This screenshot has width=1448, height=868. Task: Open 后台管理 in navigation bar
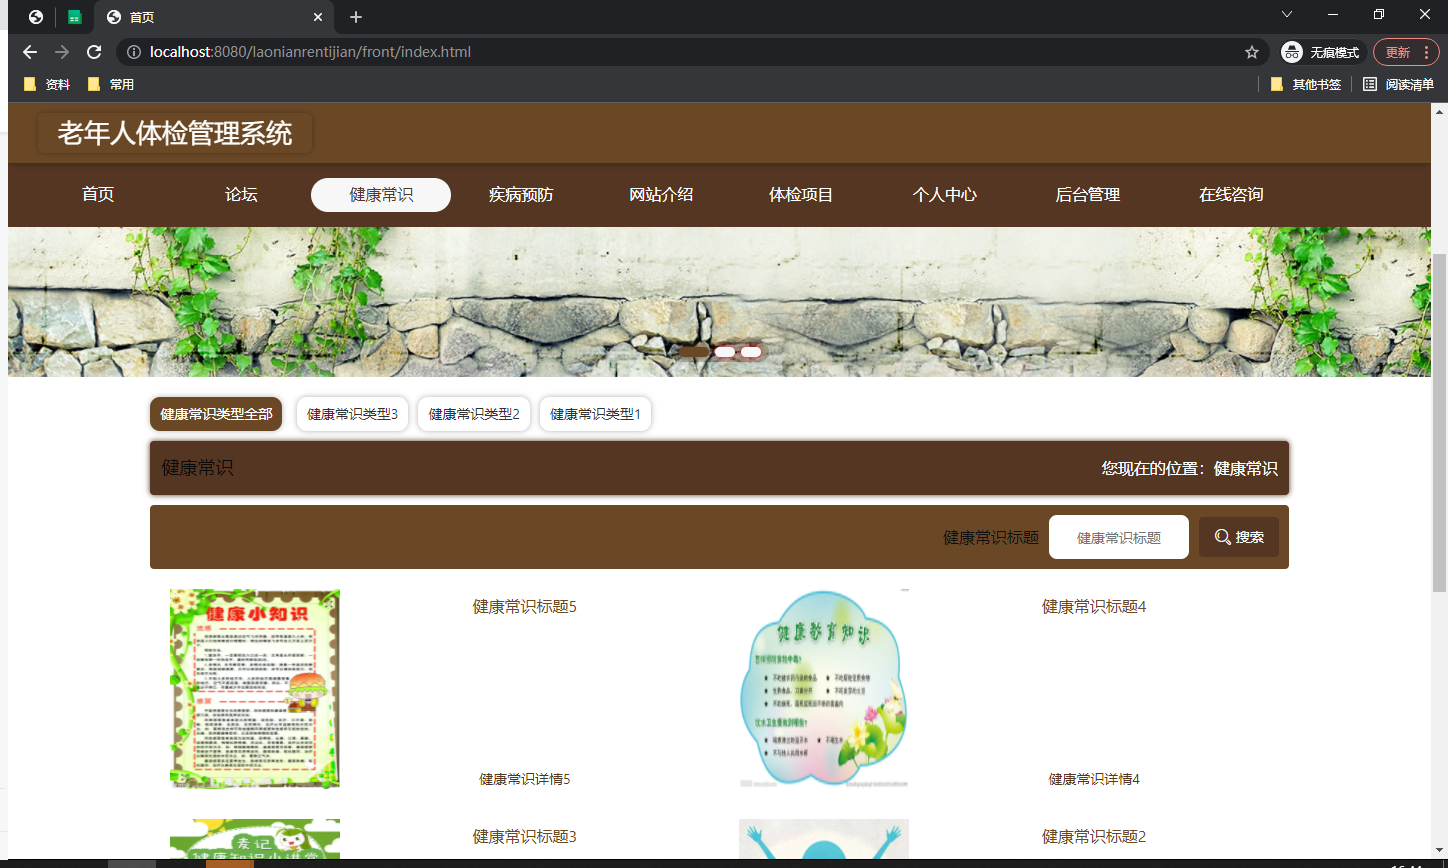click(1088, 195)
